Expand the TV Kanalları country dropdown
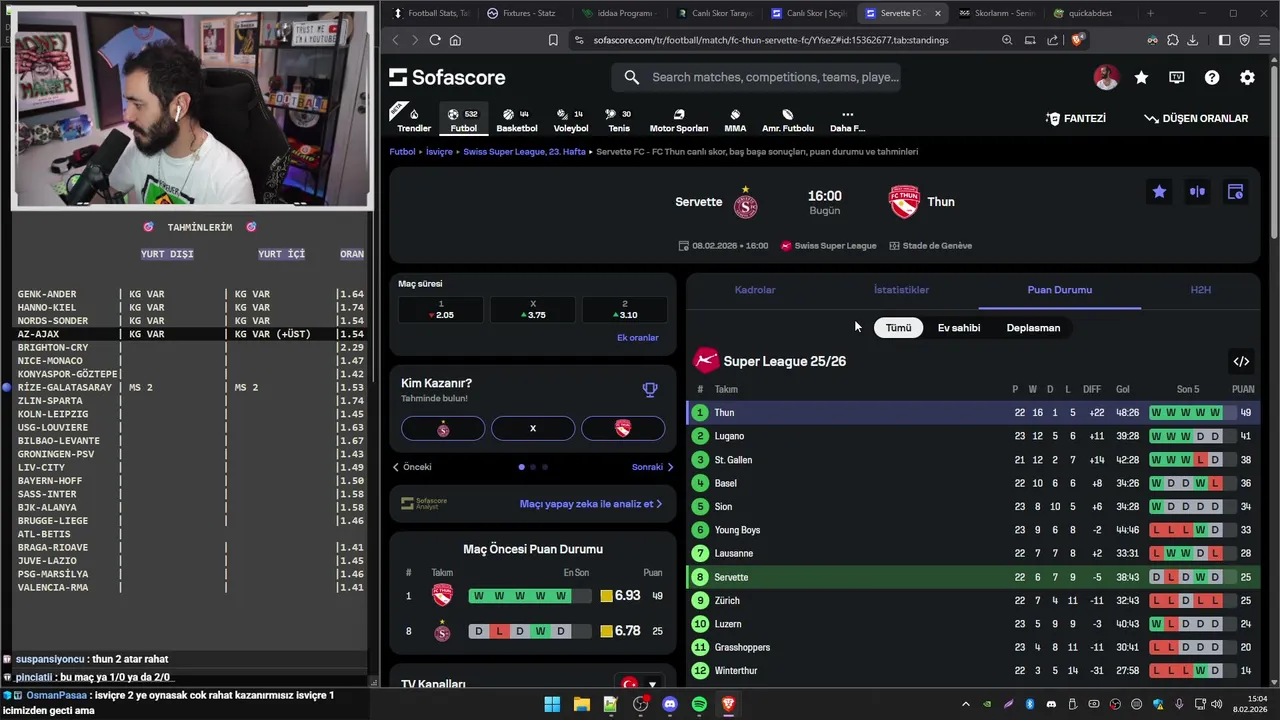 pos(640,685)
